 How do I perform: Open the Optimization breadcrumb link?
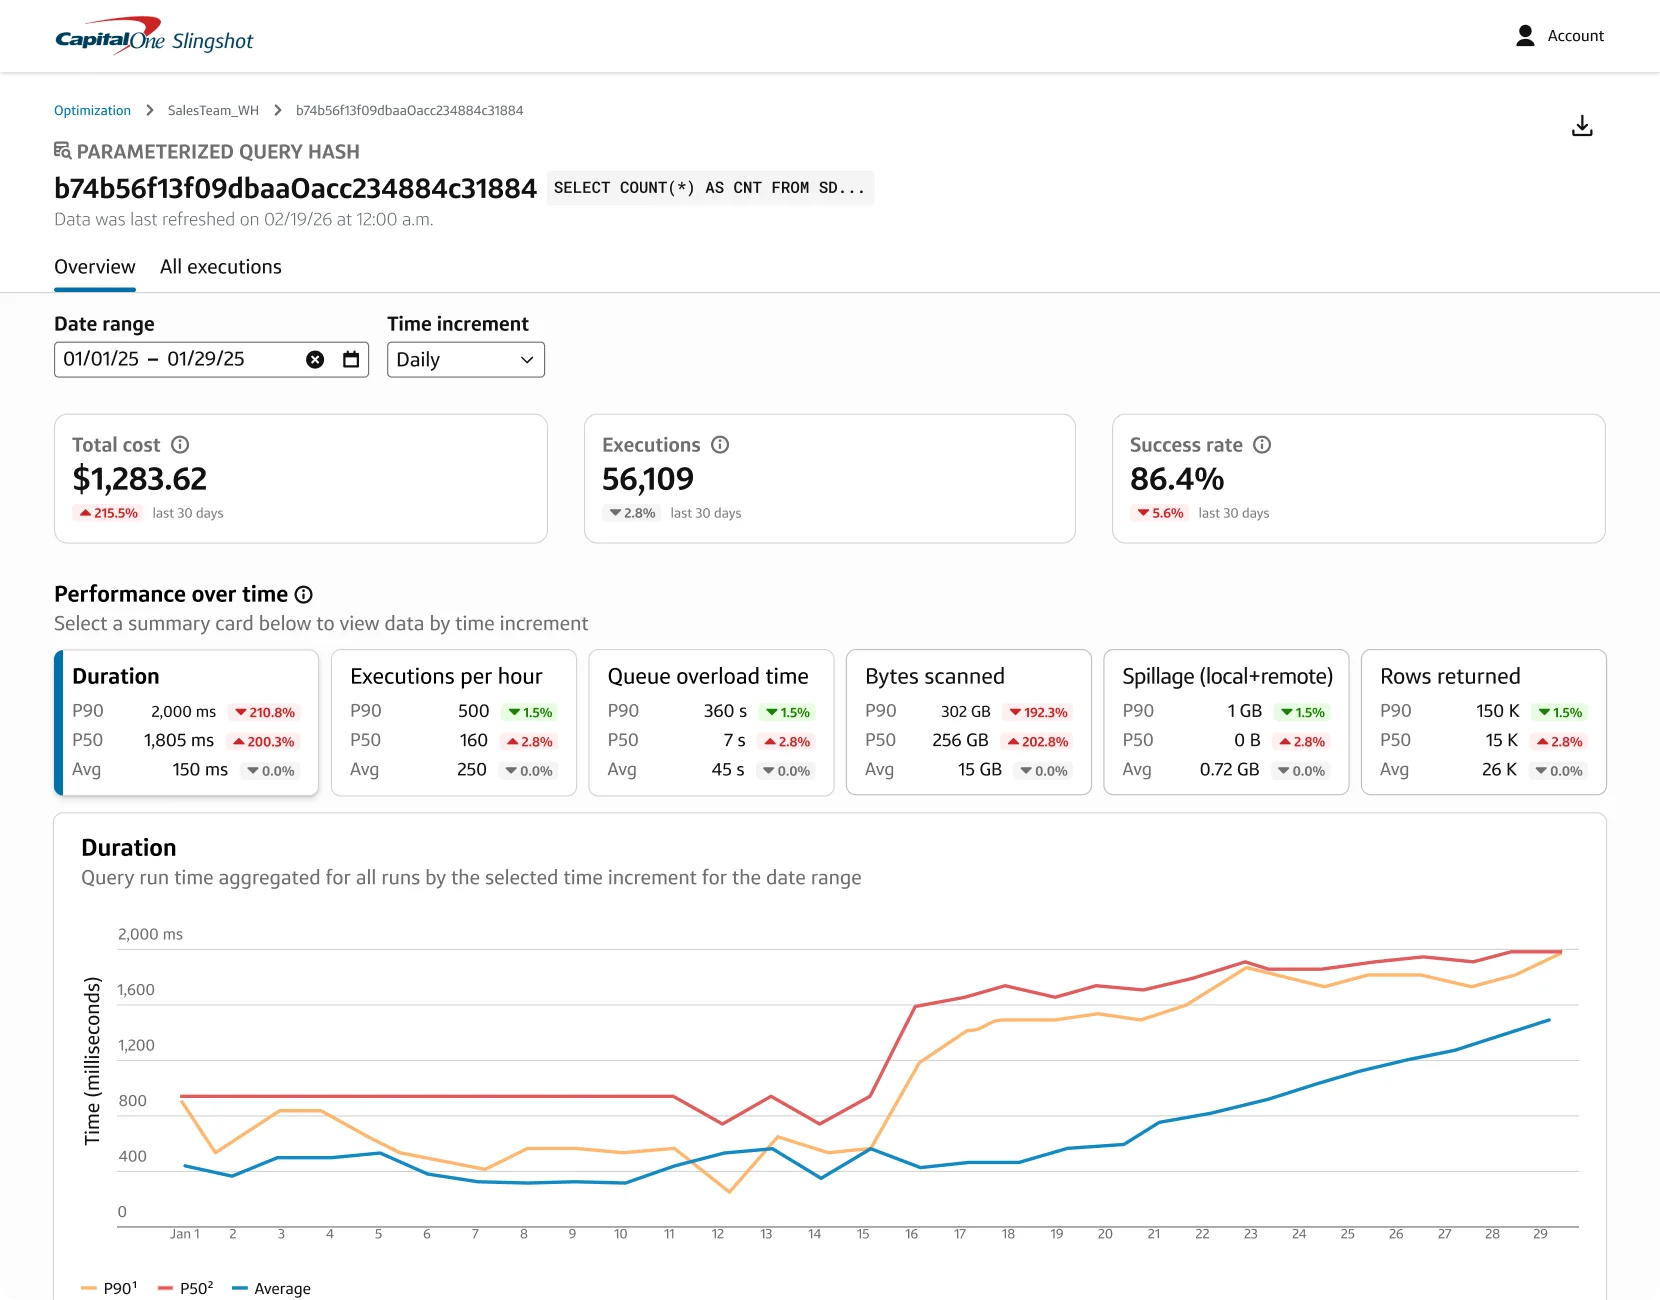click(x=92, y=111)
